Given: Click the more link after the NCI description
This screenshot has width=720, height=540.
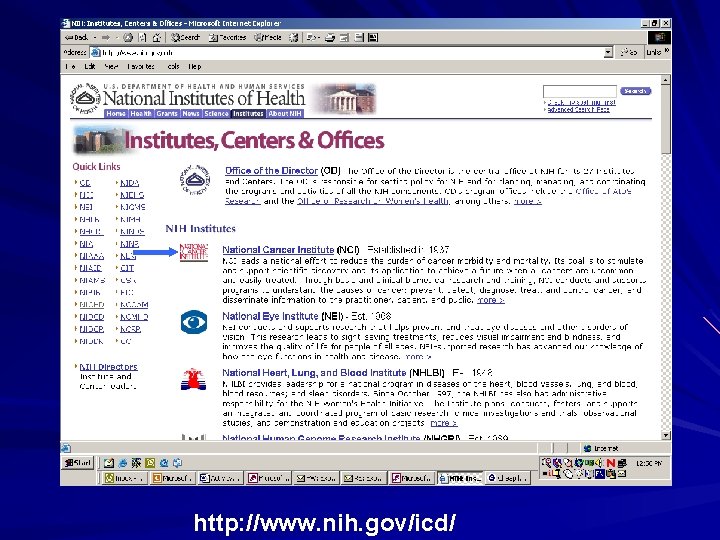Looking at the screenshot, I should (491, 300).
